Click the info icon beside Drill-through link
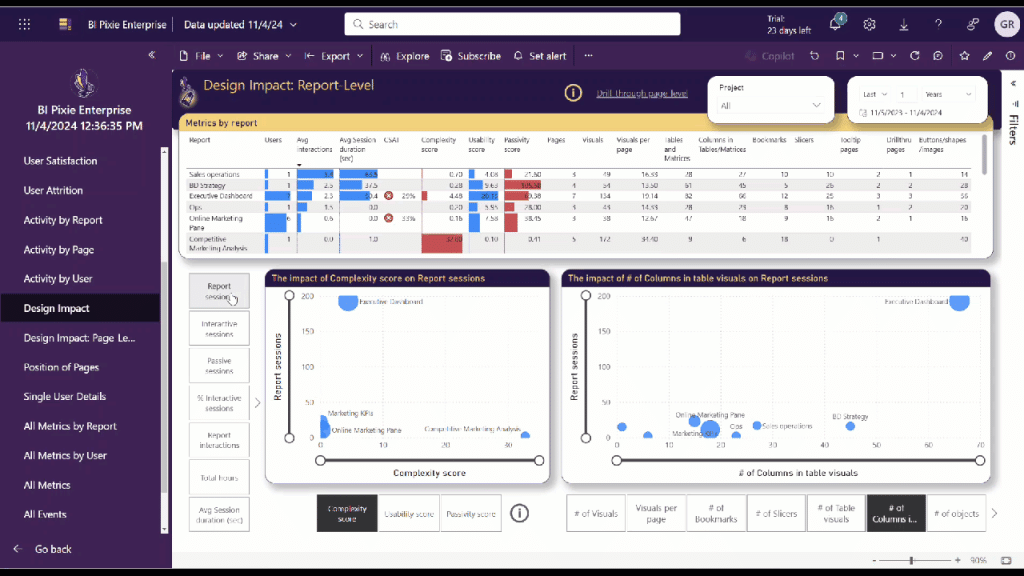This screenshot has width=1024, height=576. [573, 93]
